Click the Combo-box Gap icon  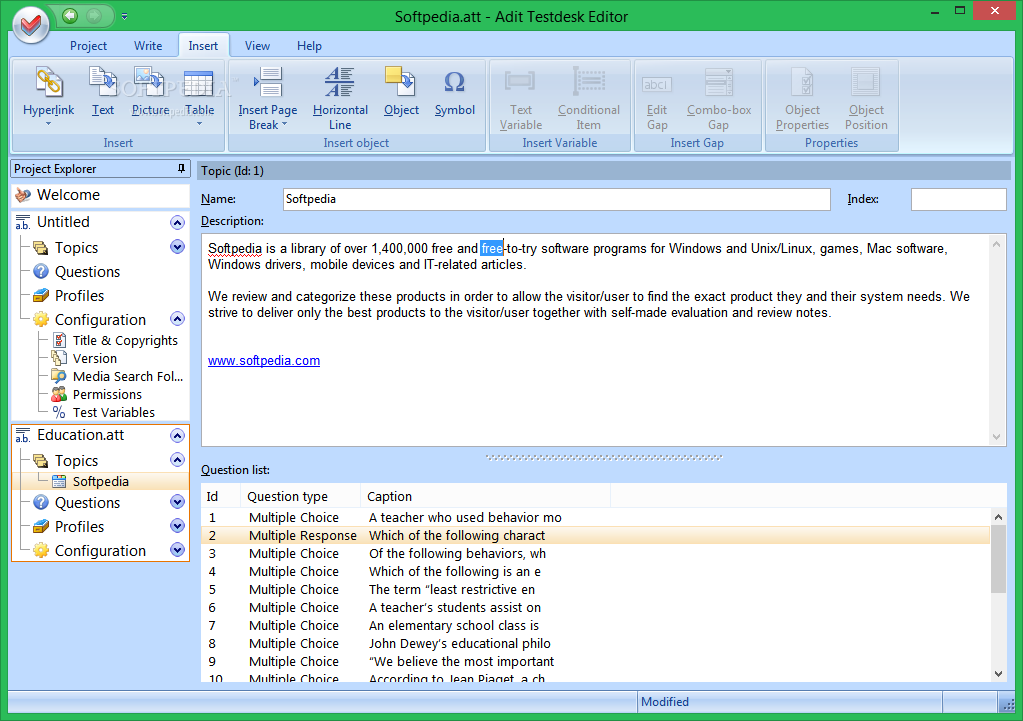[x=718, y=82]
